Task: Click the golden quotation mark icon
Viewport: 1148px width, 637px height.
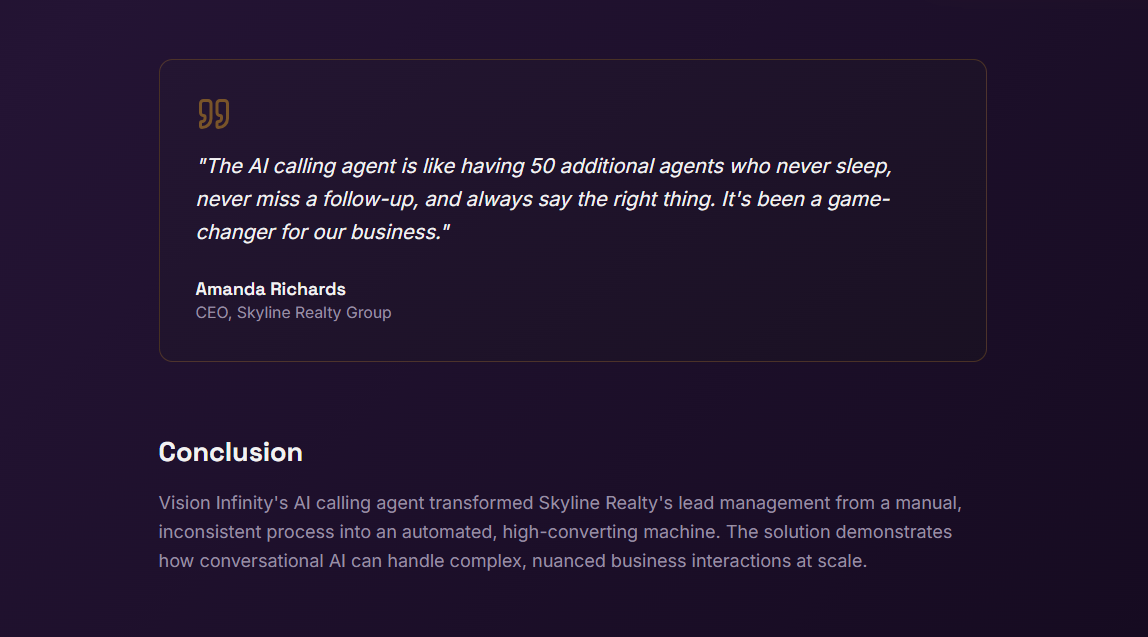Action: click(214, 114)
